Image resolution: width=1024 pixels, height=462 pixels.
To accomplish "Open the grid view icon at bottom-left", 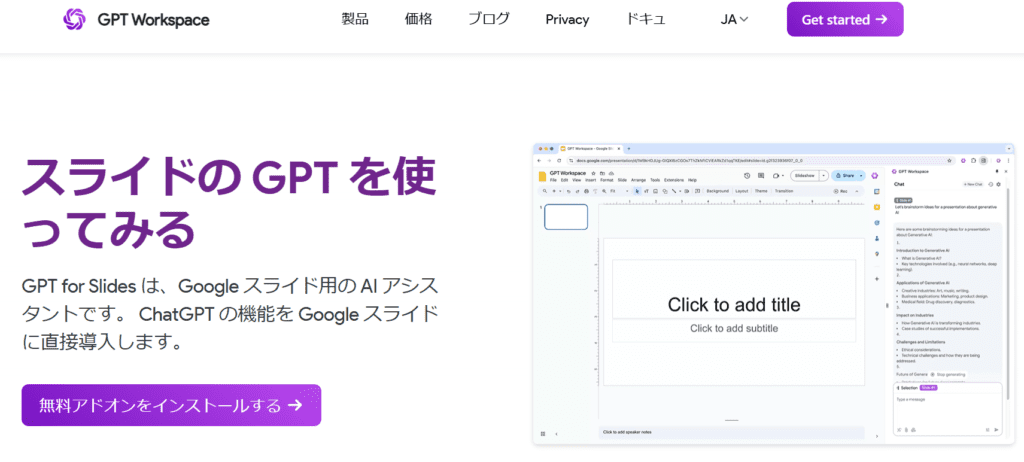I will pyautogui.click(x=543, y=433).
